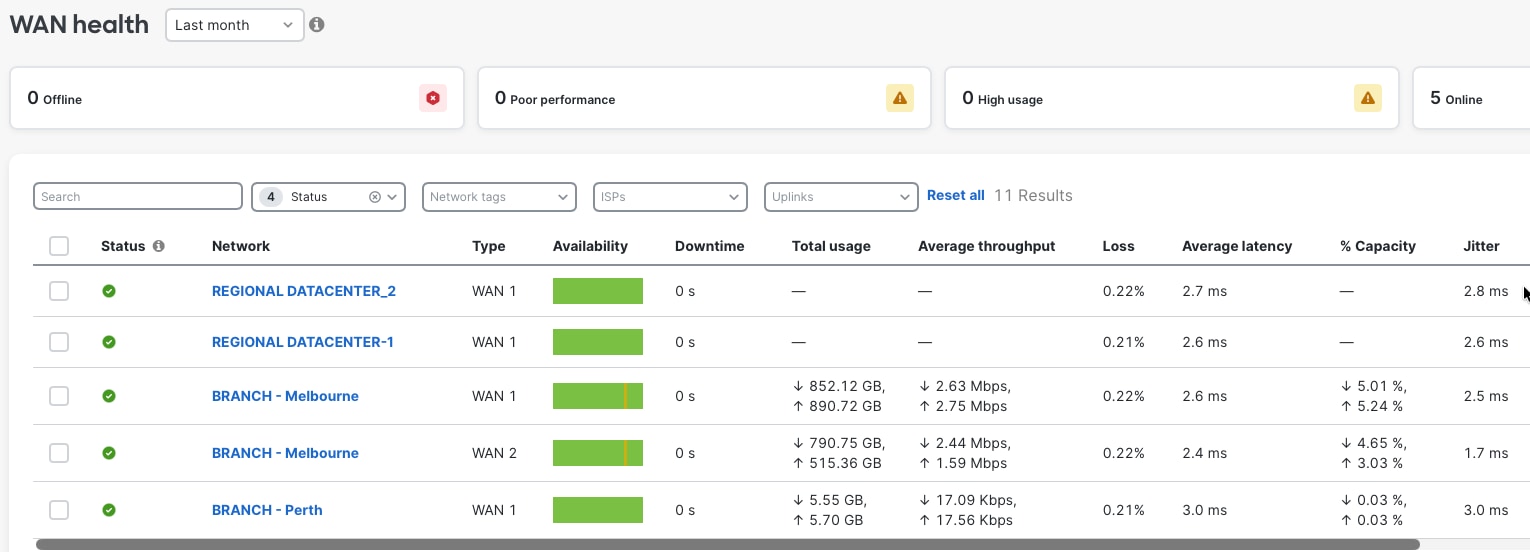Sort by the Availability column header
This screenshot has width=1530, height=552.
click(x=590, y=246)
